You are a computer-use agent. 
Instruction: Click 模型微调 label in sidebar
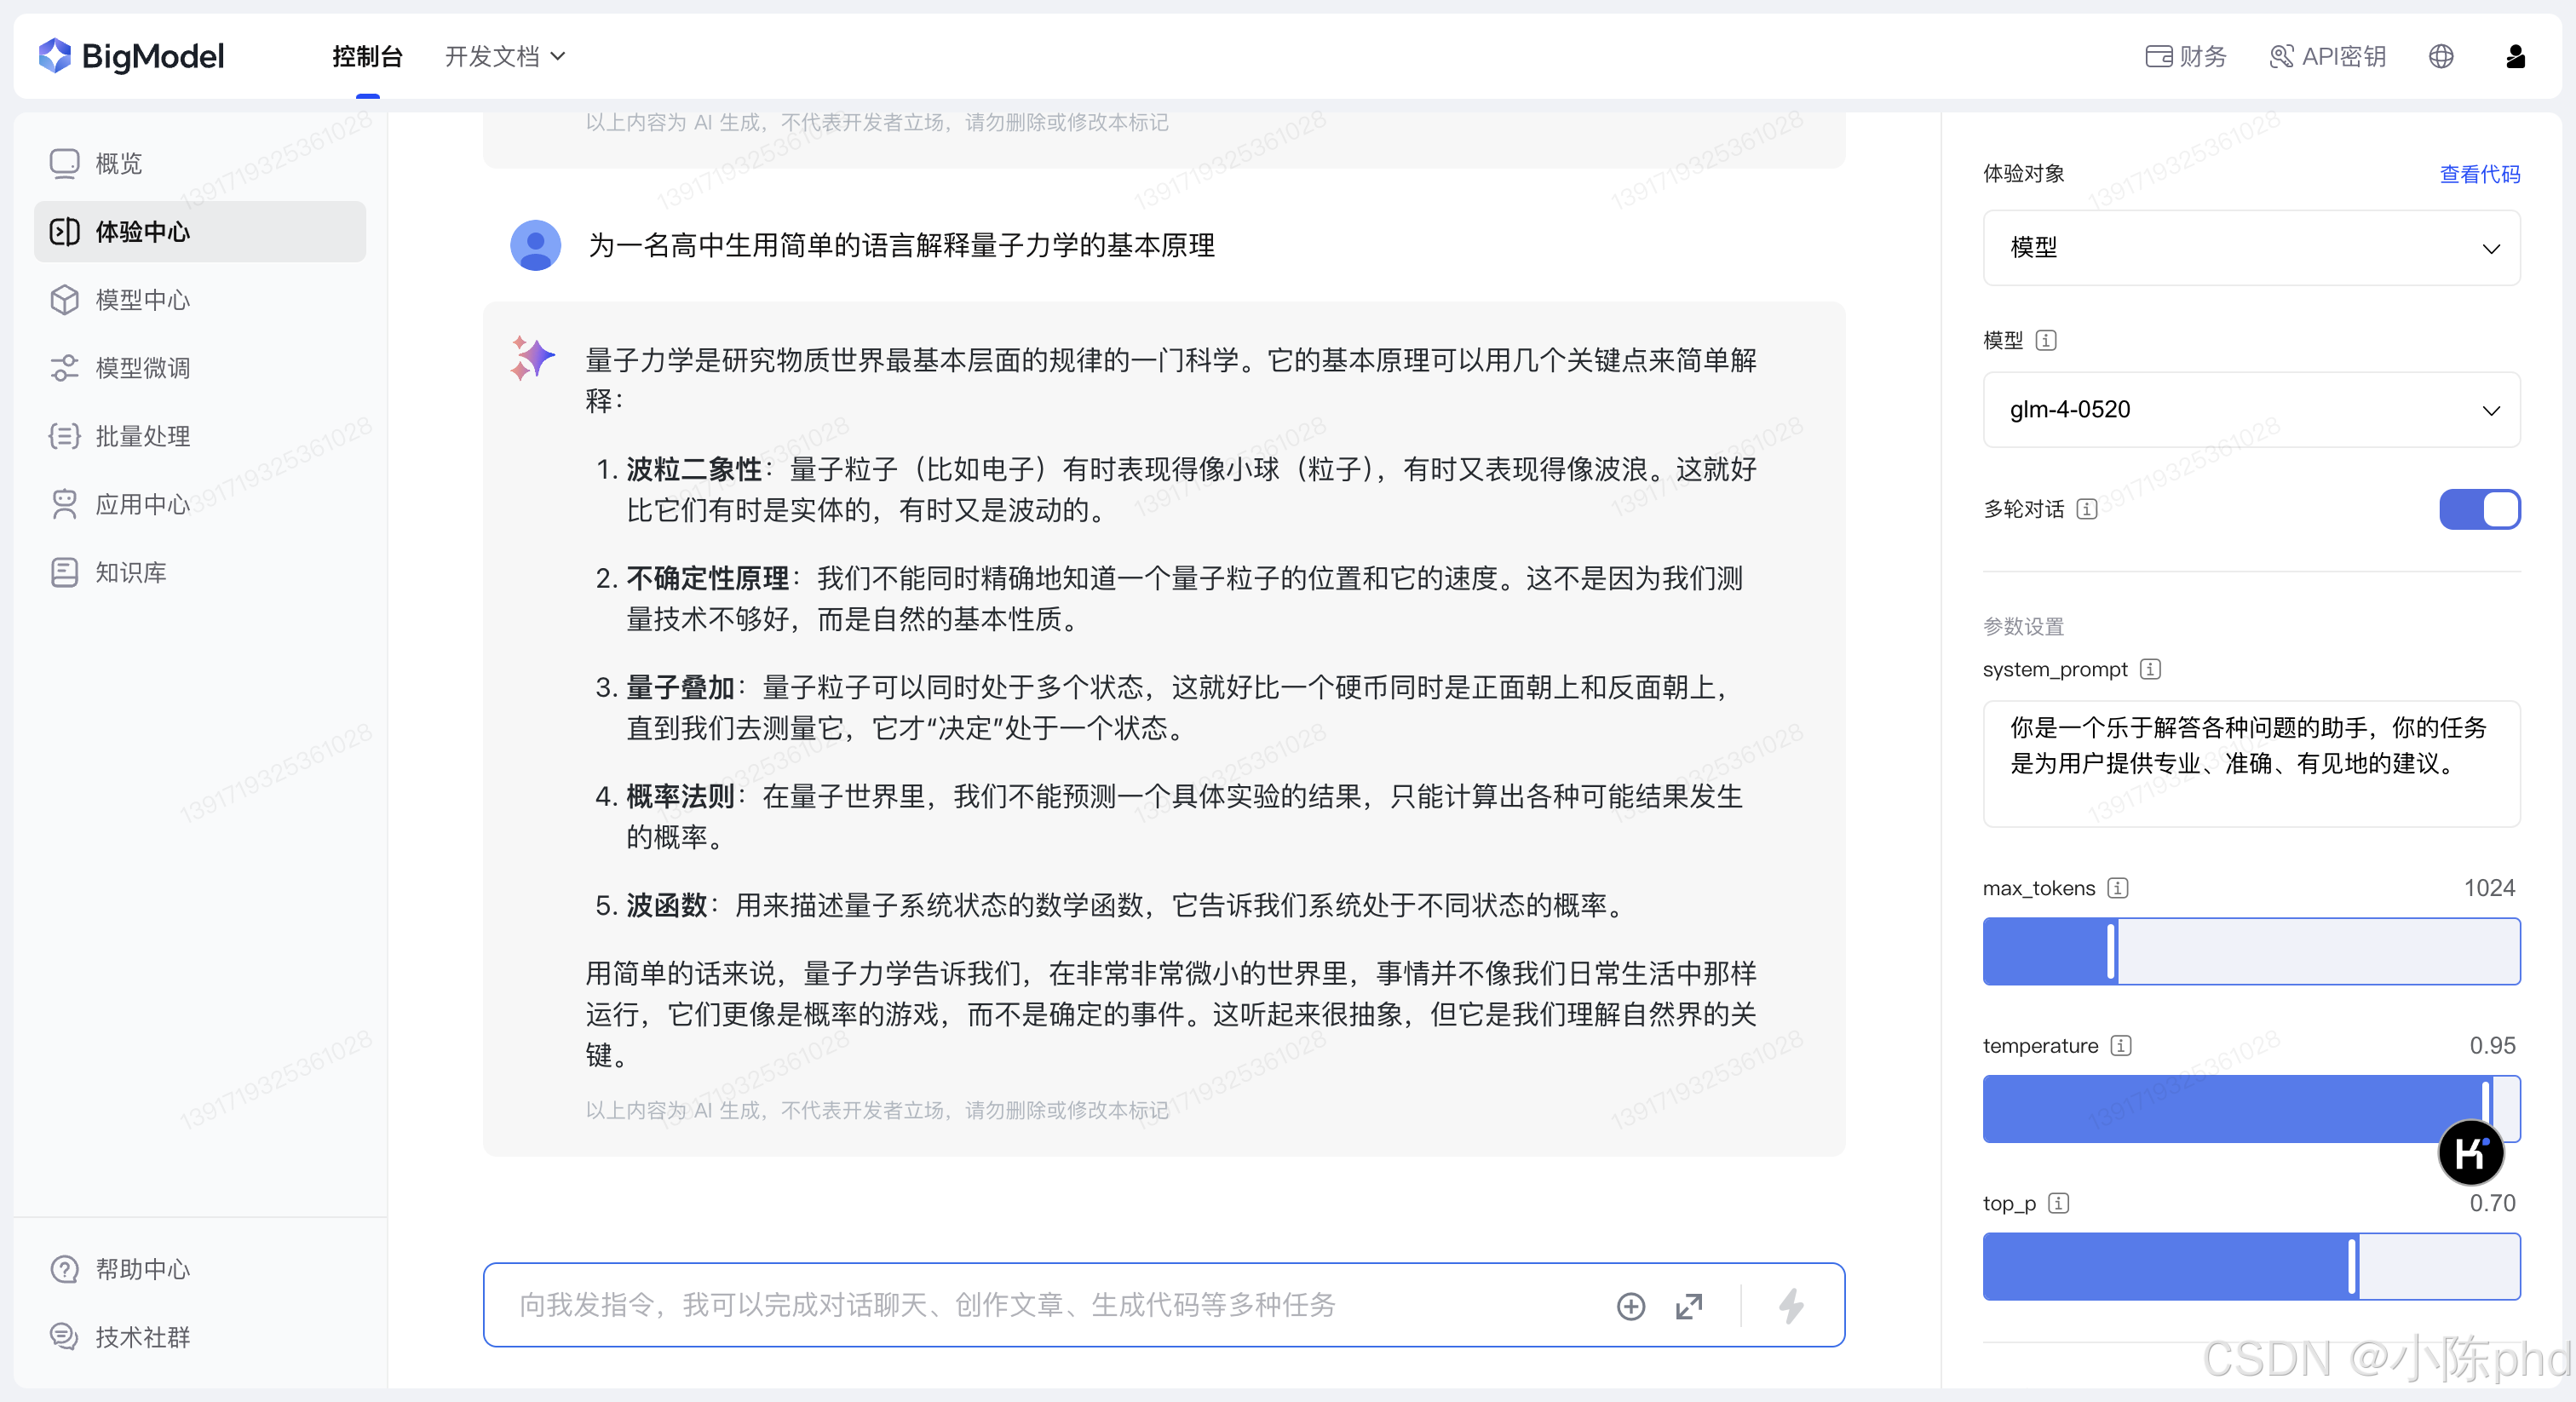point(143,368)
